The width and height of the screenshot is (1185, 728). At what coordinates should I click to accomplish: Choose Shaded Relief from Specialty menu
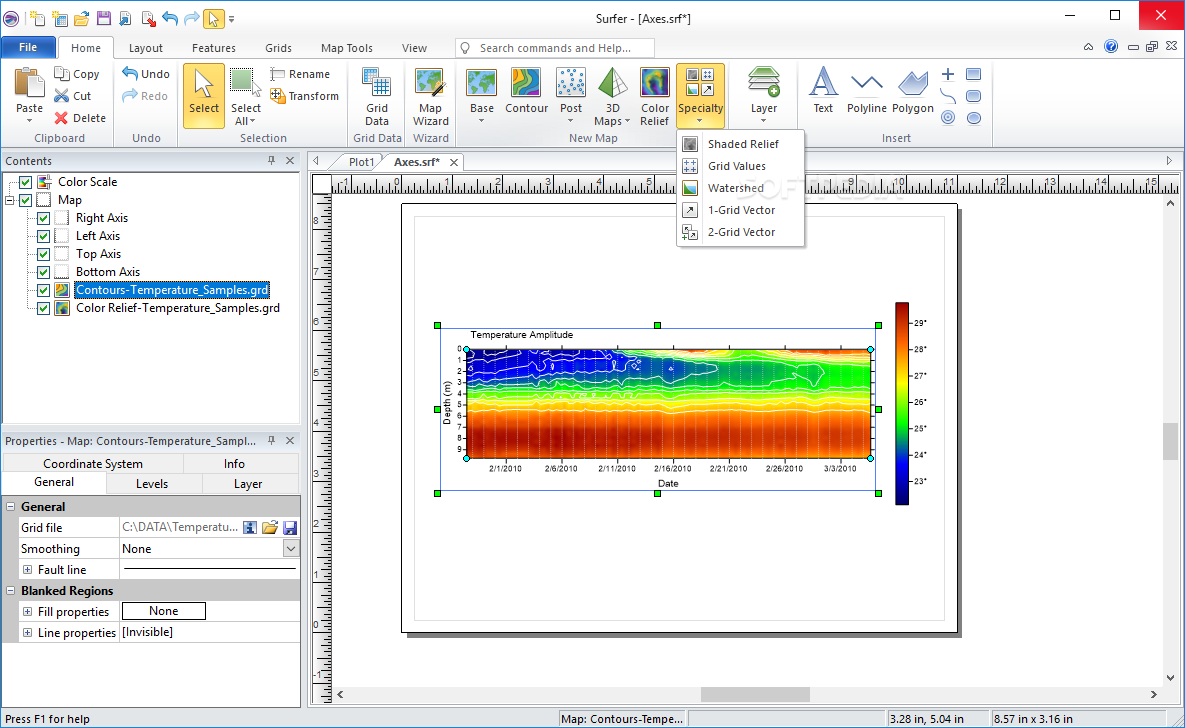pos(740,144)
